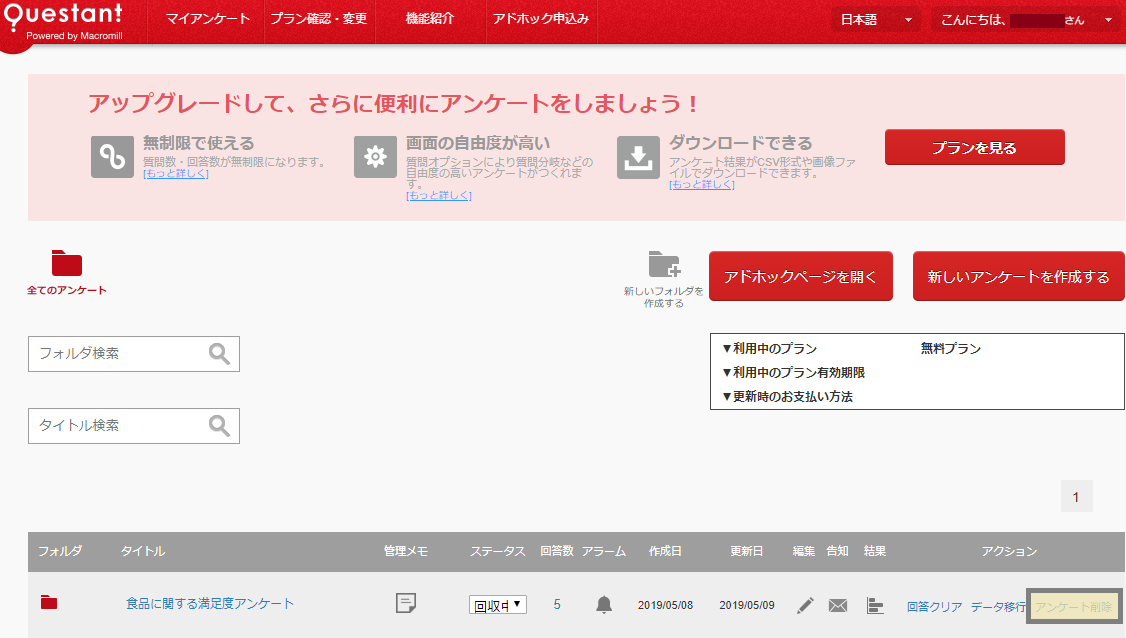This screenshot has height=638, width=1126.
Task: Open もっと詳しく link under 画面の自由度が高い
Action: click(x=439, y=195)
